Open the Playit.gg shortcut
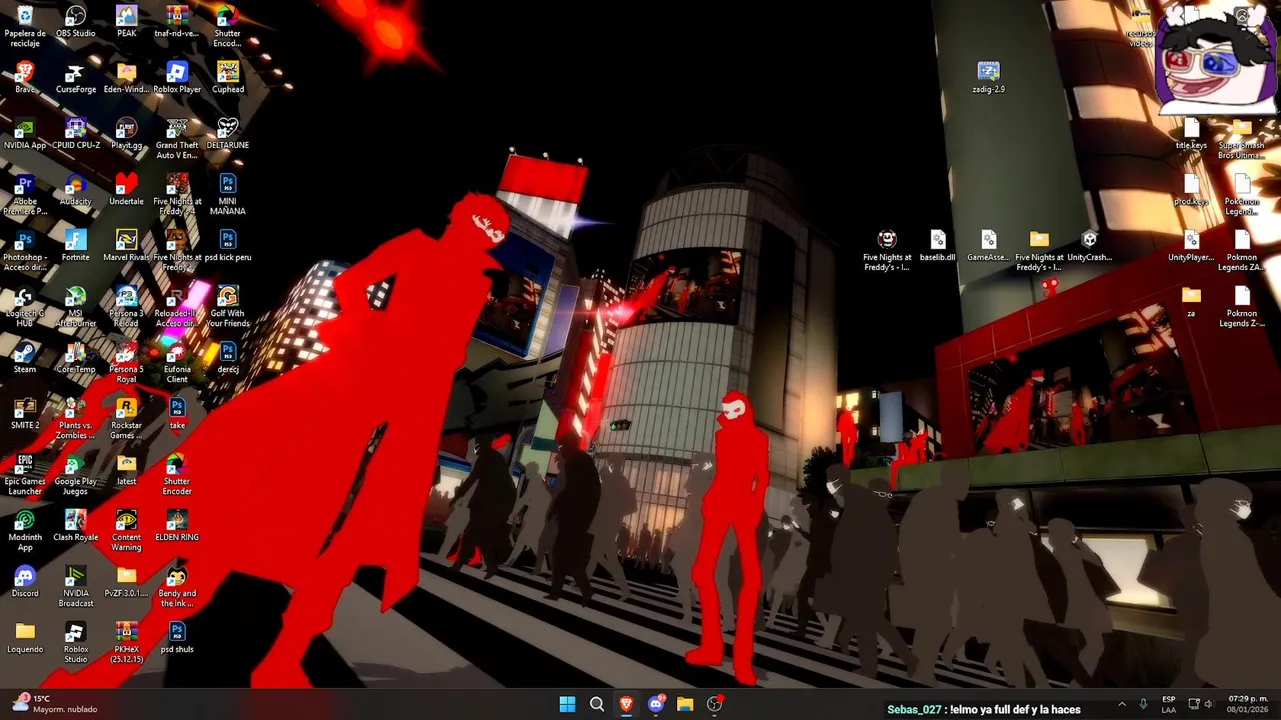This screenshot has width=1281, height=720. pyautogui.click(x=126, y=133)
